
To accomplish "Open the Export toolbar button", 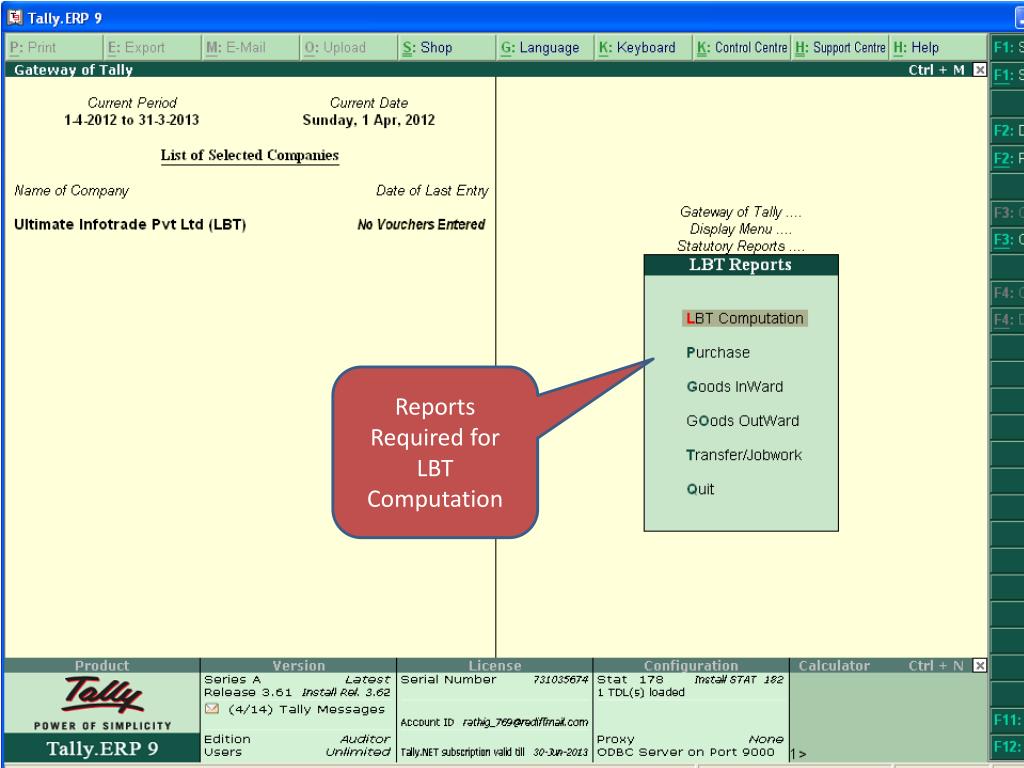I will click(152, 48).
